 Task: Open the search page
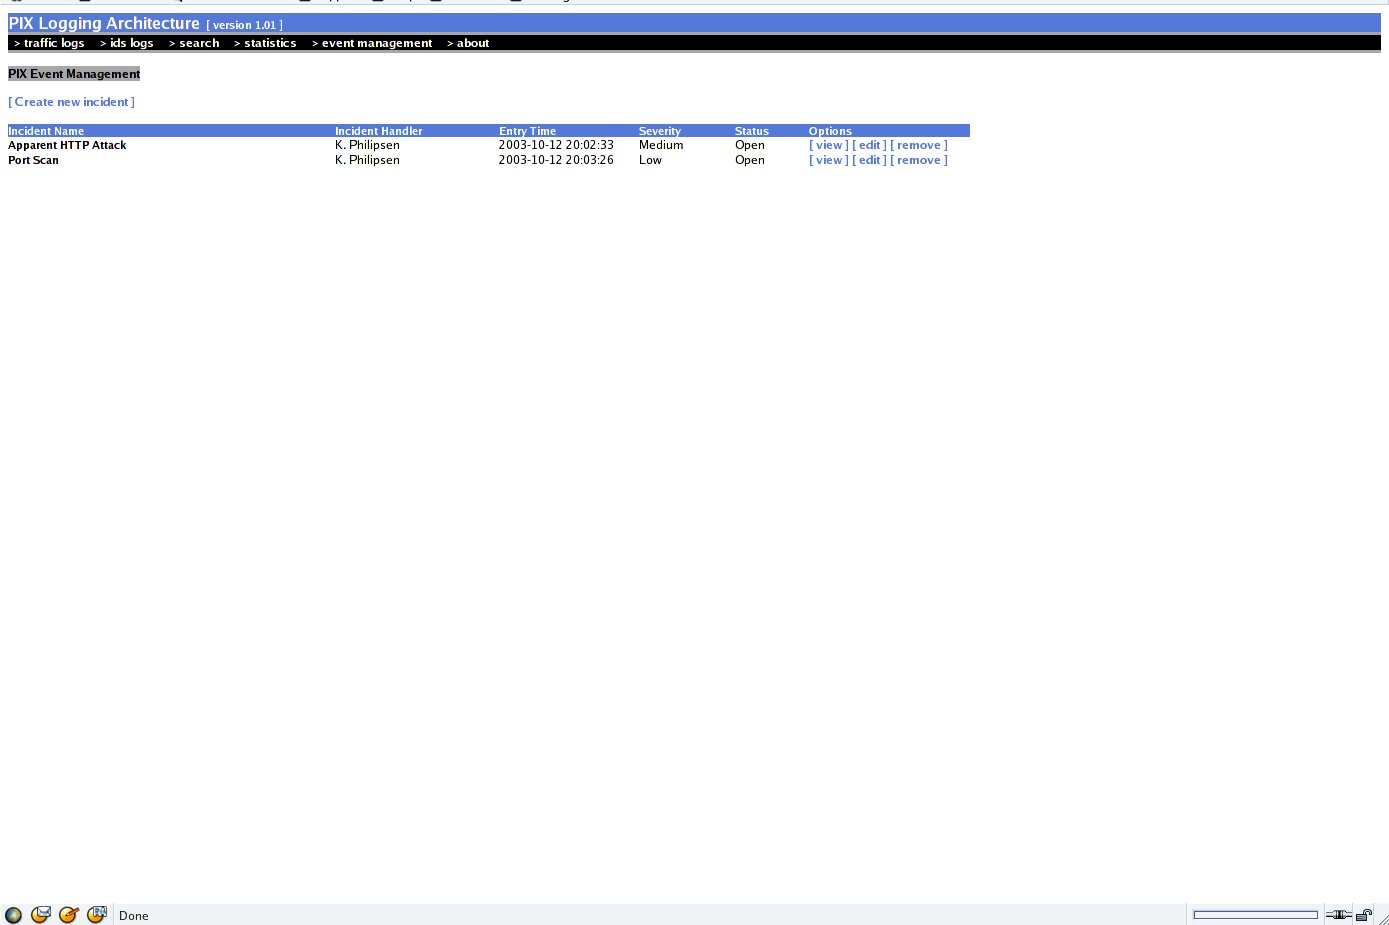point(194,43)
